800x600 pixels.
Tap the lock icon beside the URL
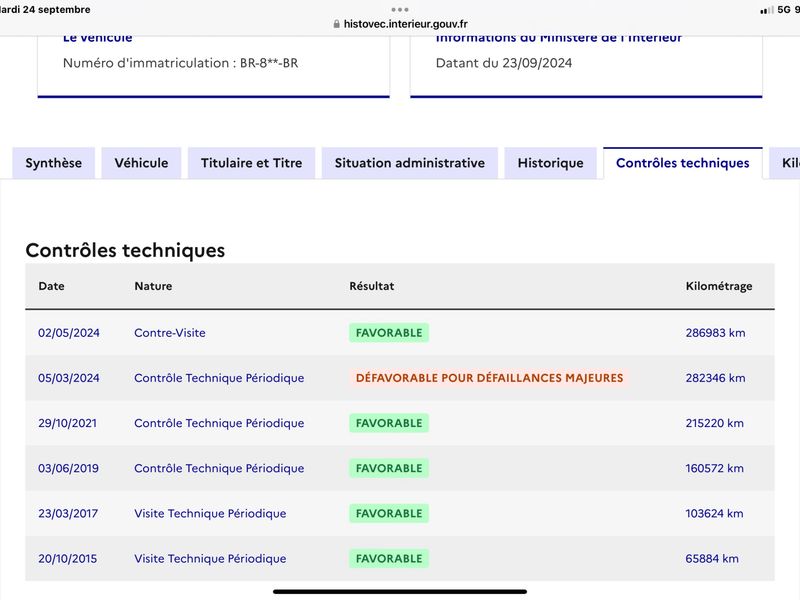click(x=336, y=24)
